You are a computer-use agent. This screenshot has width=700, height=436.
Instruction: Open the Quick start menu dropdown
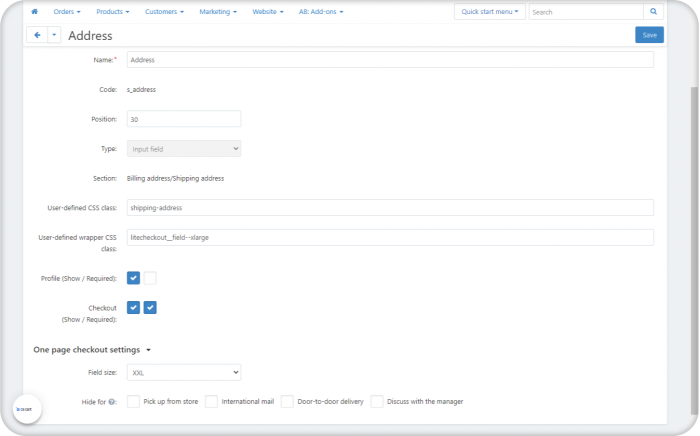(490, 12)
